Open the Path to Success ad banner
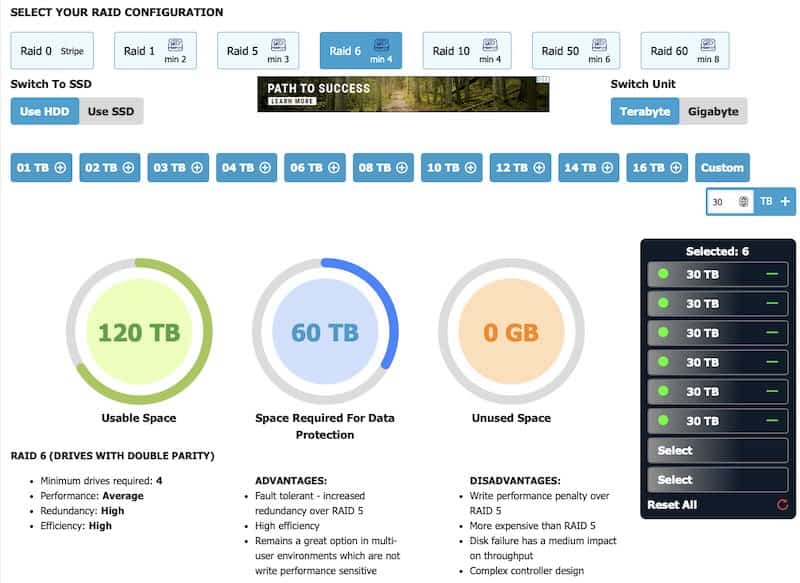The image size is (800, 583). coord(402,94)
